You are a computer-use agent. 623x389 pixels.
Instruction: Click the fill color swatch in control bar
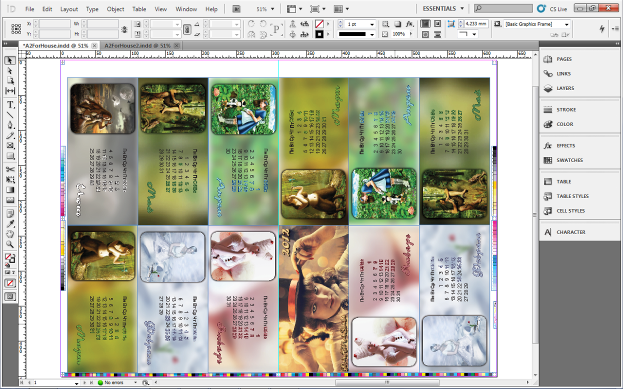tap(319, 24)
